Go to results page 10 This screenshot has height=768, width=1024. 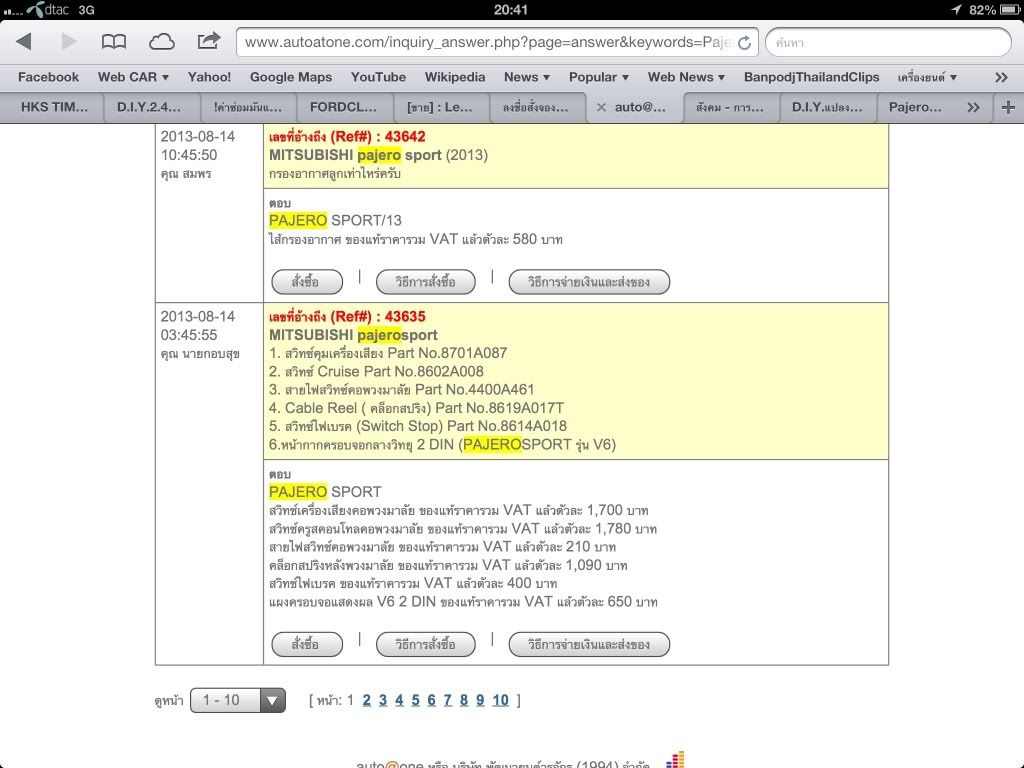point(500,700)
